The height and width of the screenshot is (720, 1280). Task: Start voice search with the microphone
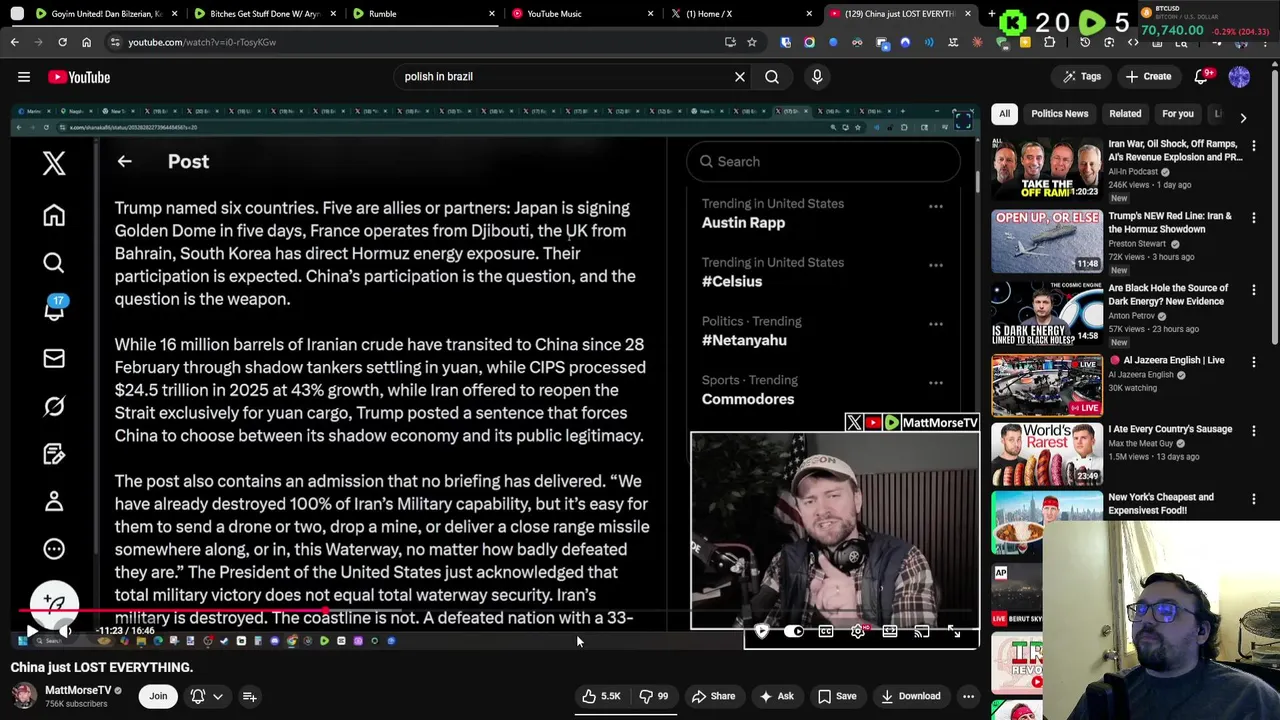tap(817, 77)
